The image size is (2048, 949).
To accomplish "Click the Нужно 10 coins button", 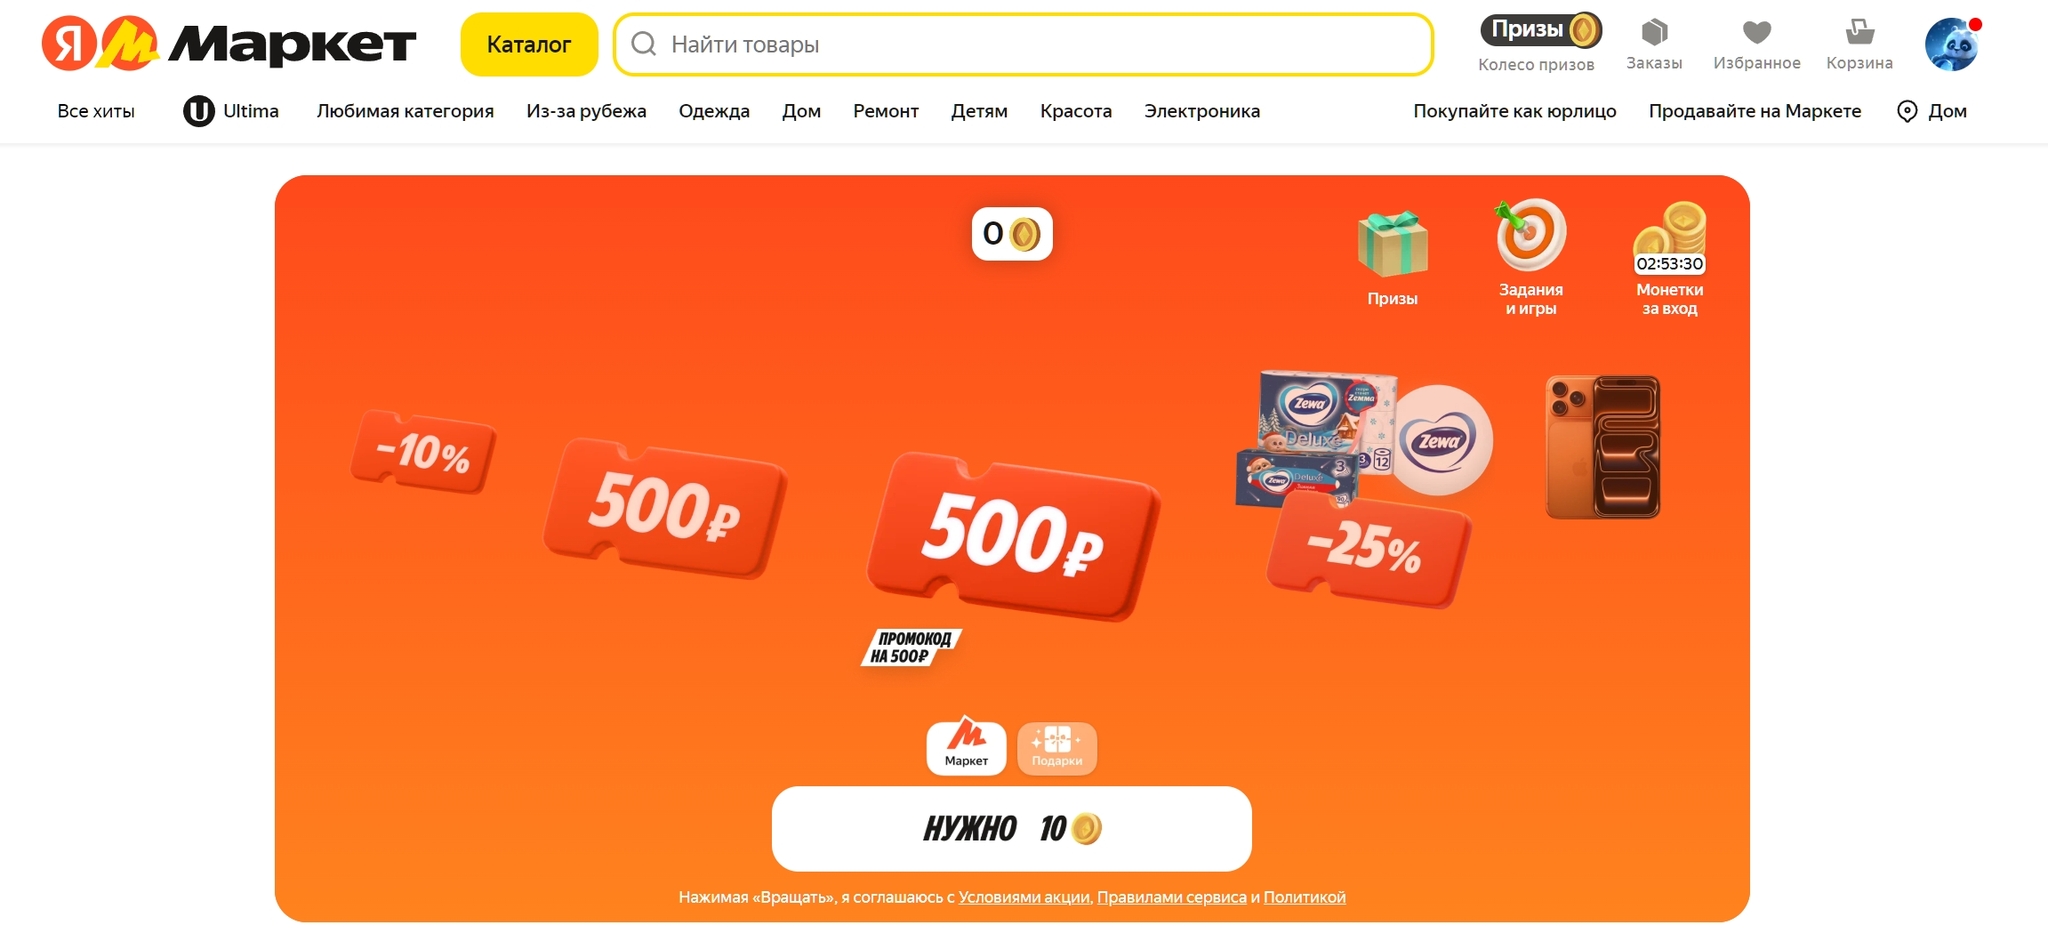I will pos(1012,828).
